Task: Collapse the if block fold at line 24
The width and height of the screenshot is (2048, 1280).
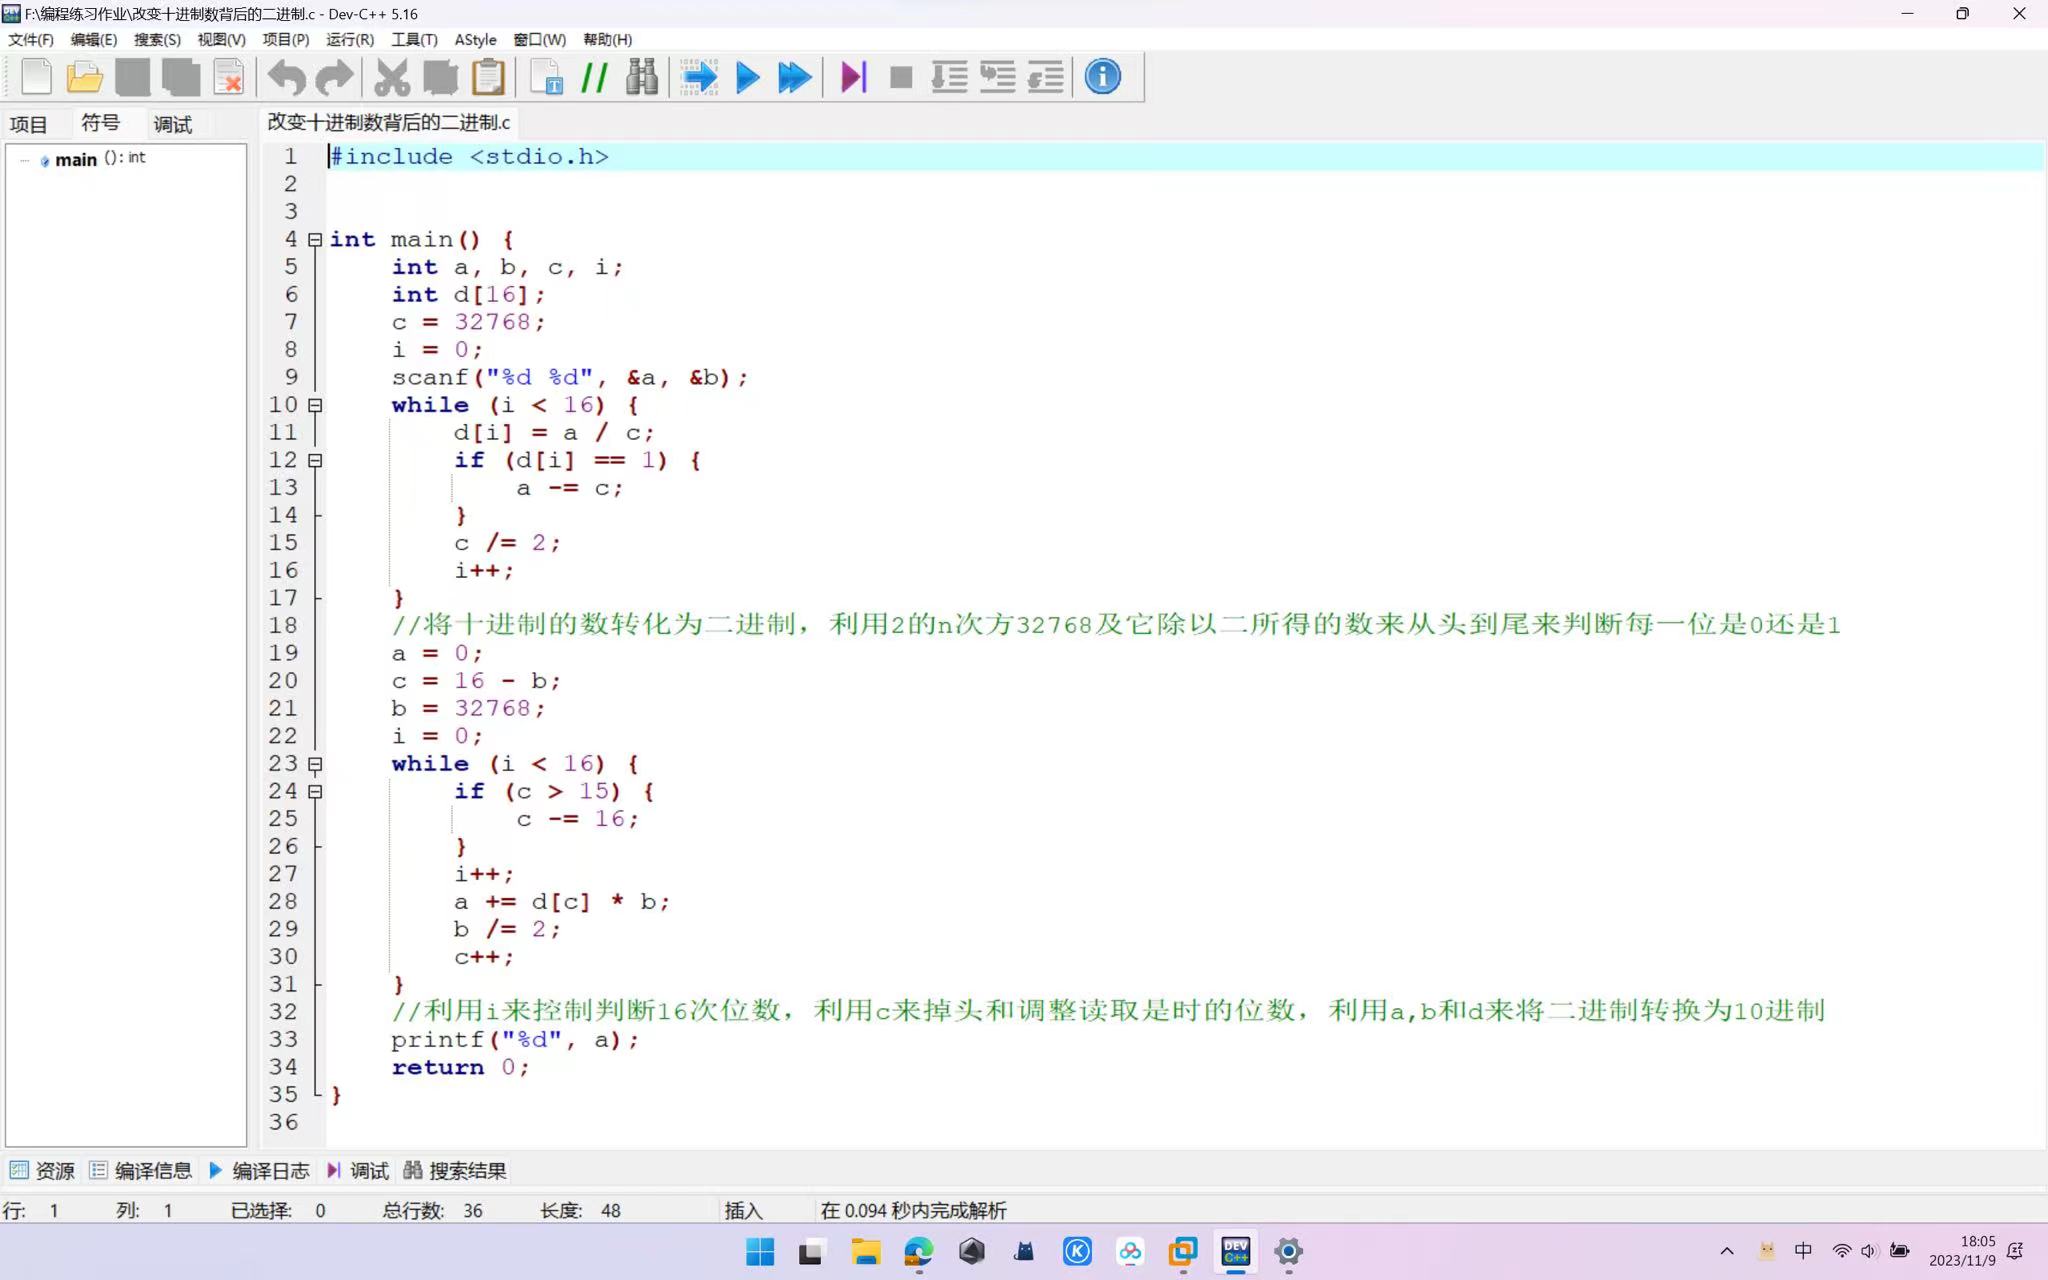Action: pyautogui.click(x=315, y=791)
